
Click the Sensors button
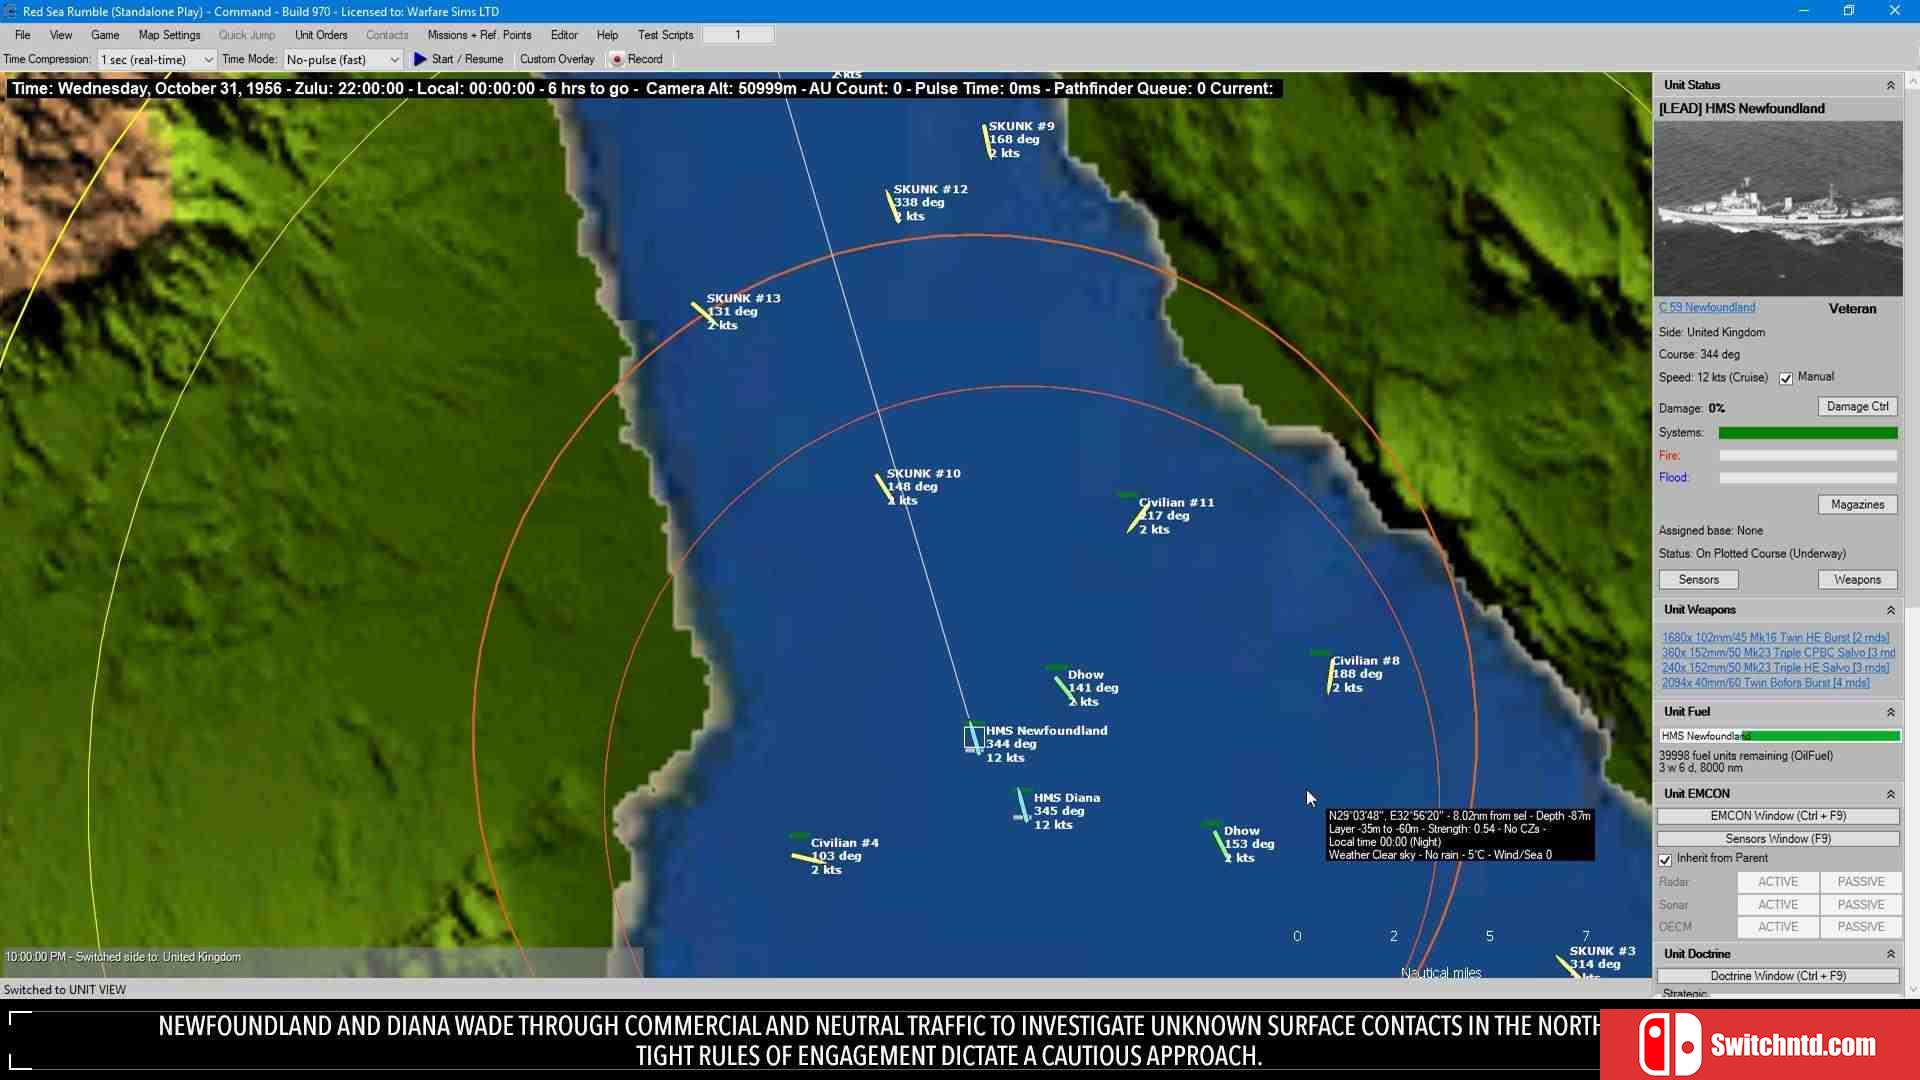1698,580
